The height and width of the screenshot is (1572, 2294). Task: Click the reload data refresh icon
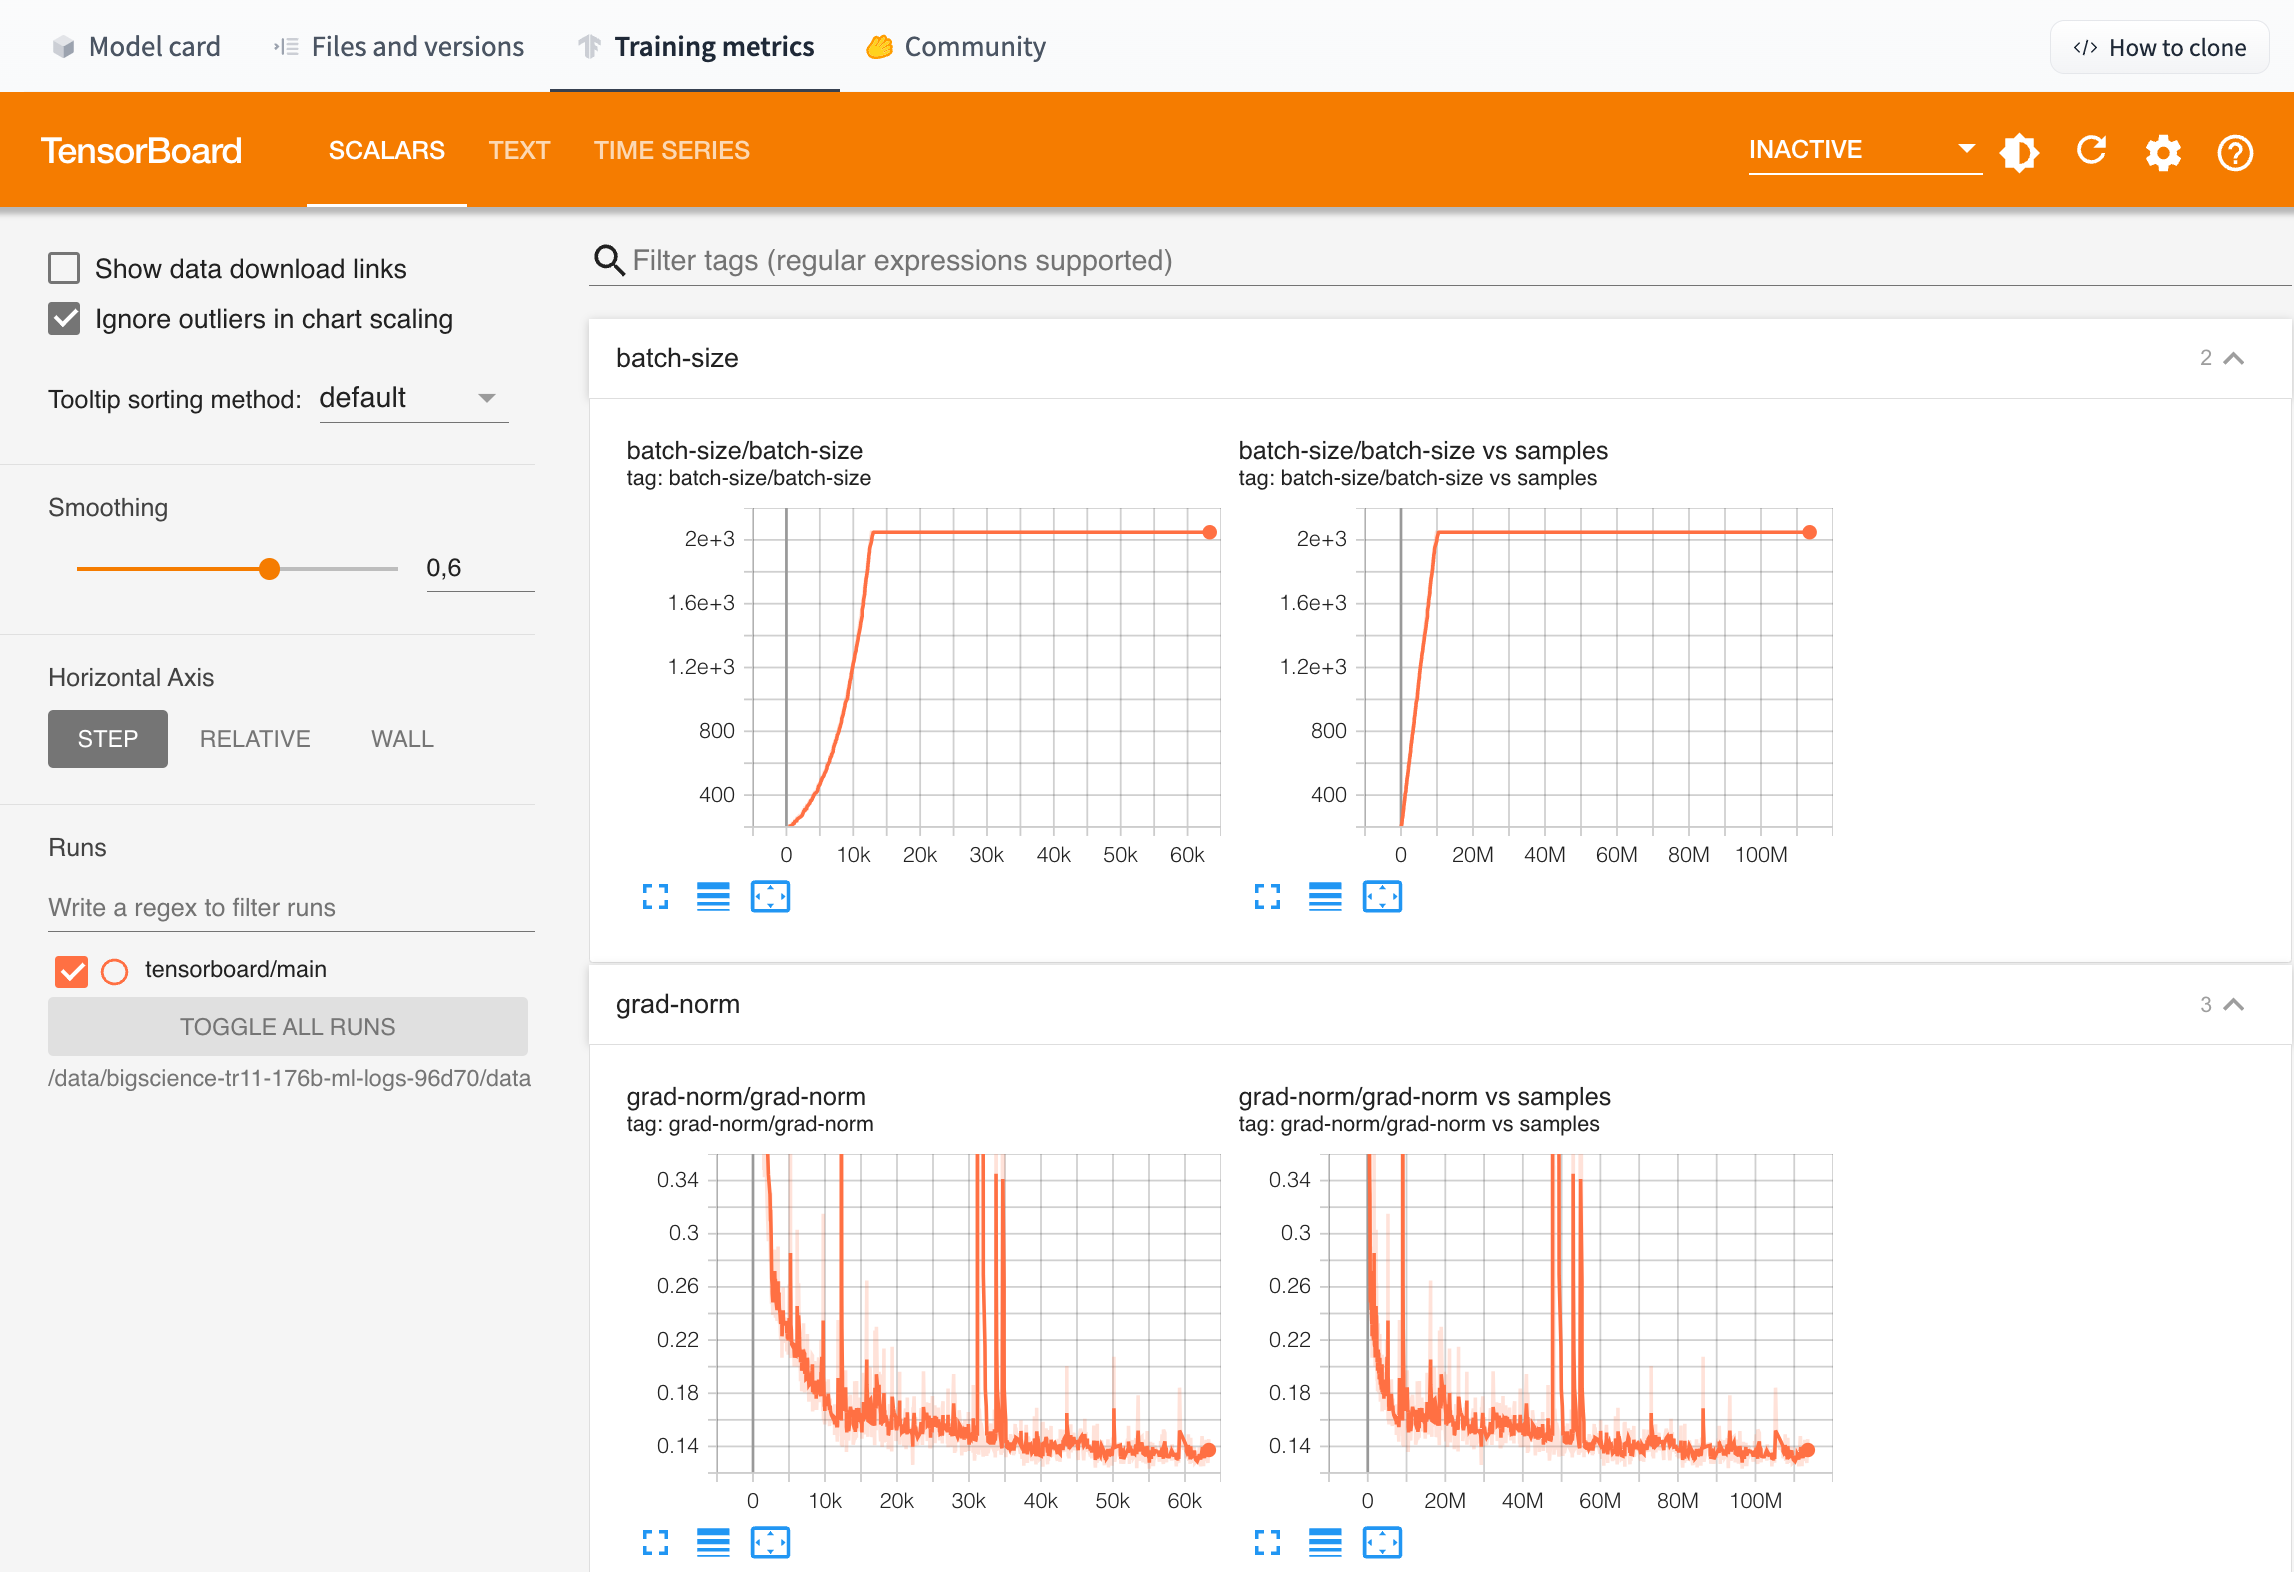click(x=2091, y=151)
